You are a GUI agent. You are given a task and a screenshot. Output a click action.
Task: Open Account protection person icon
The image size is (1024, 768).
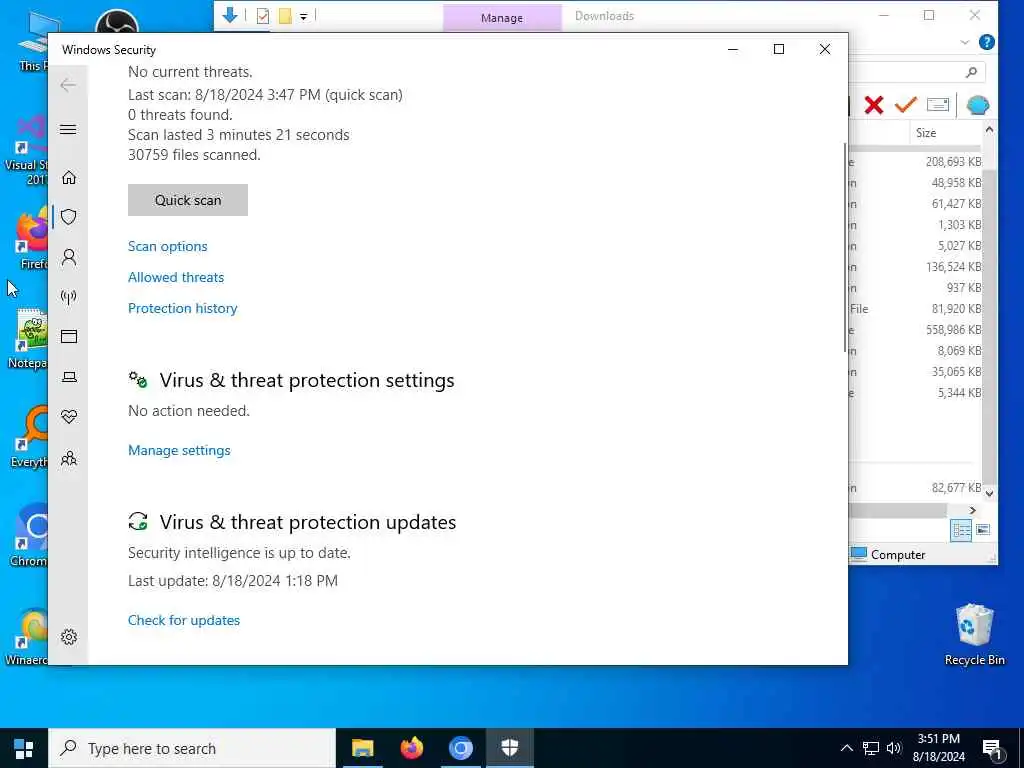[x=69, y=257]
